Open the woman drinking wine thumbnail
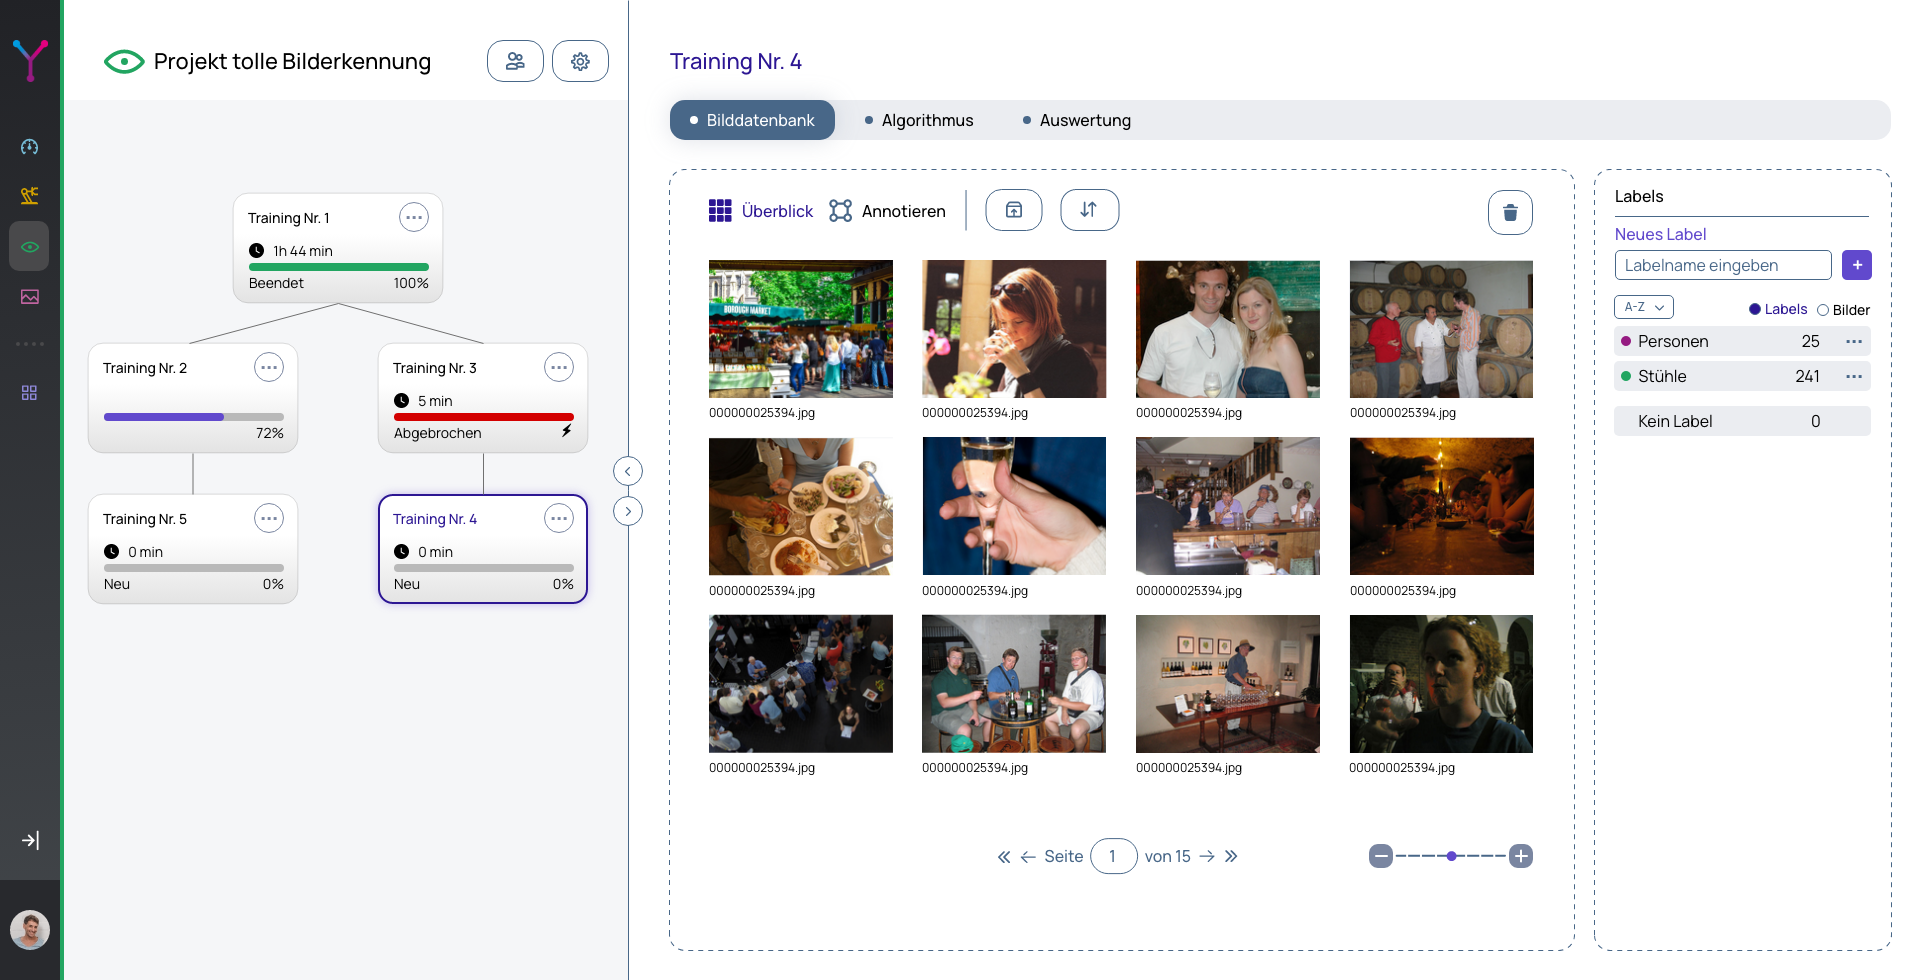 [1014, 329]
